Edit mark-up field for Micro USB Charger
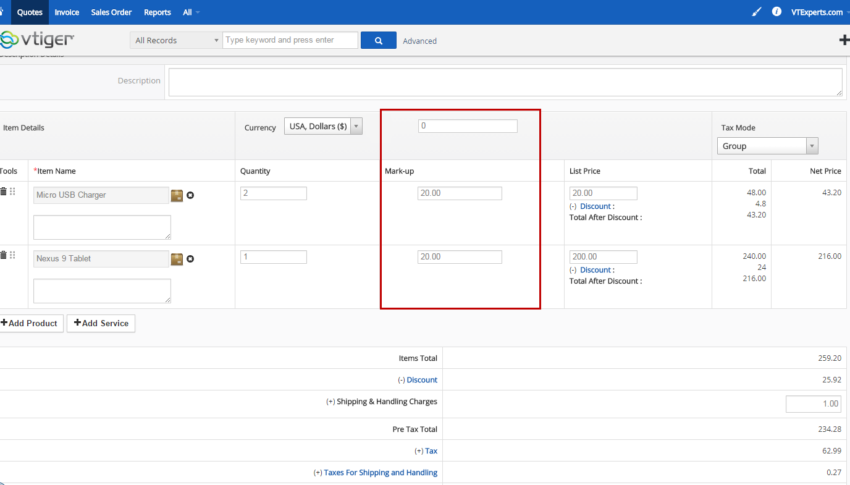Screen dimensions: 850x485 (x=459, y=193)
